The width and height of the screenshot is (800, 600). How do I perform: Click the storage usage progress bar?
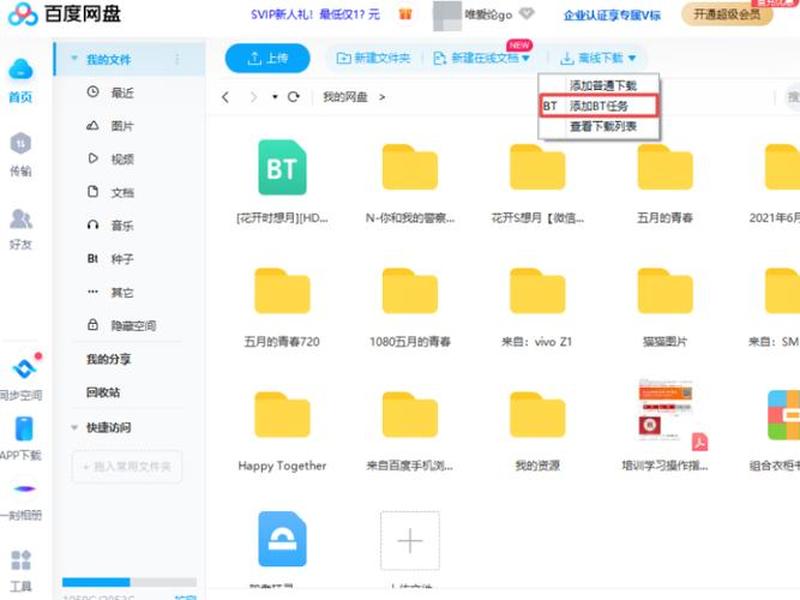pyautogui.click(x=129, y=582)
